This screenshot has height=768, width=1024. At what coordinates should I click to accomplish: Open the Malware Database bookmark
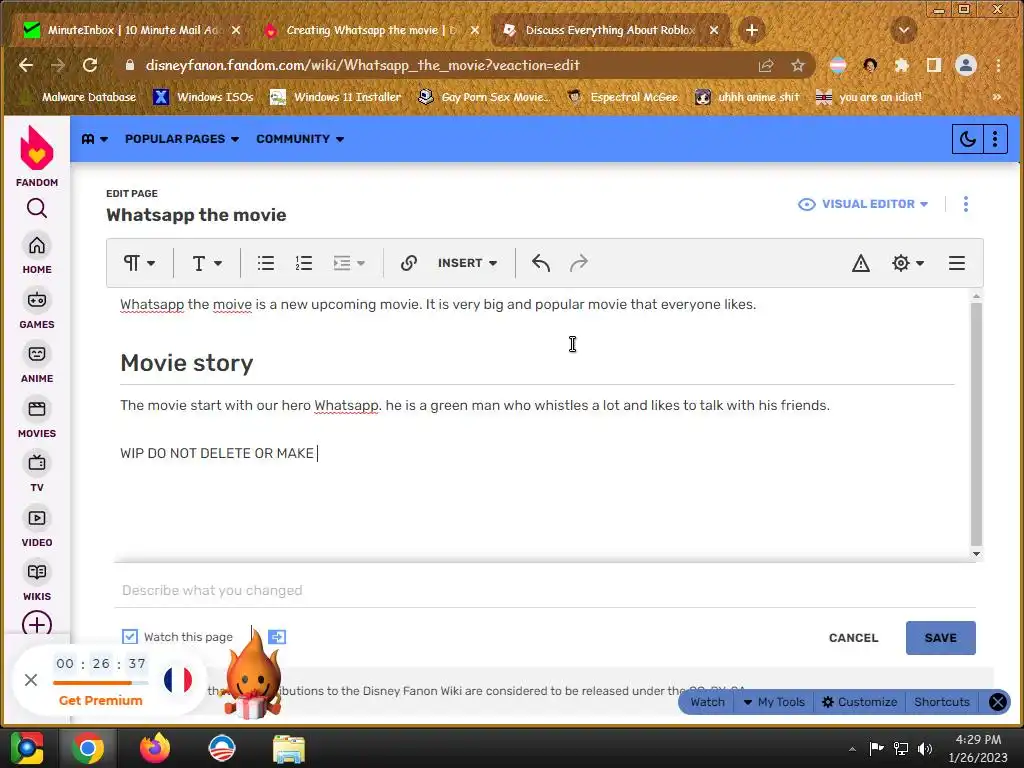click(78, 97)
